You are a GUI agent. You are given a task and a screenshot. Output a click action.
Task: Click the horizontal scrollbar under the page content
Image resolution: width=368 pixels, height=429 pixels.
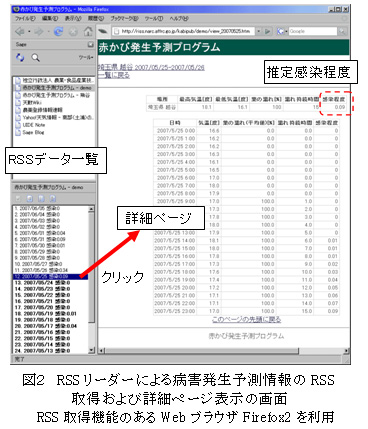pos(202,351)
